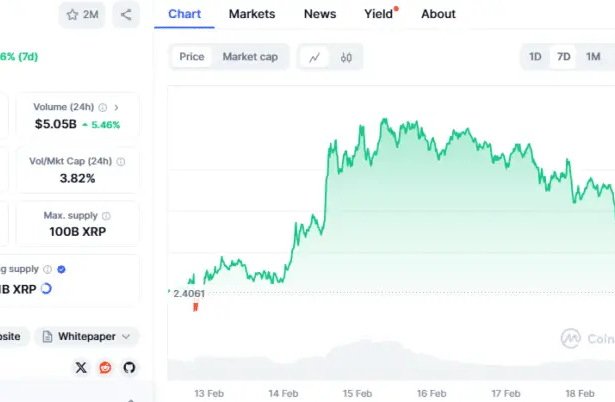
Task: Open the GitHub icon link
Action: point(129,367)
